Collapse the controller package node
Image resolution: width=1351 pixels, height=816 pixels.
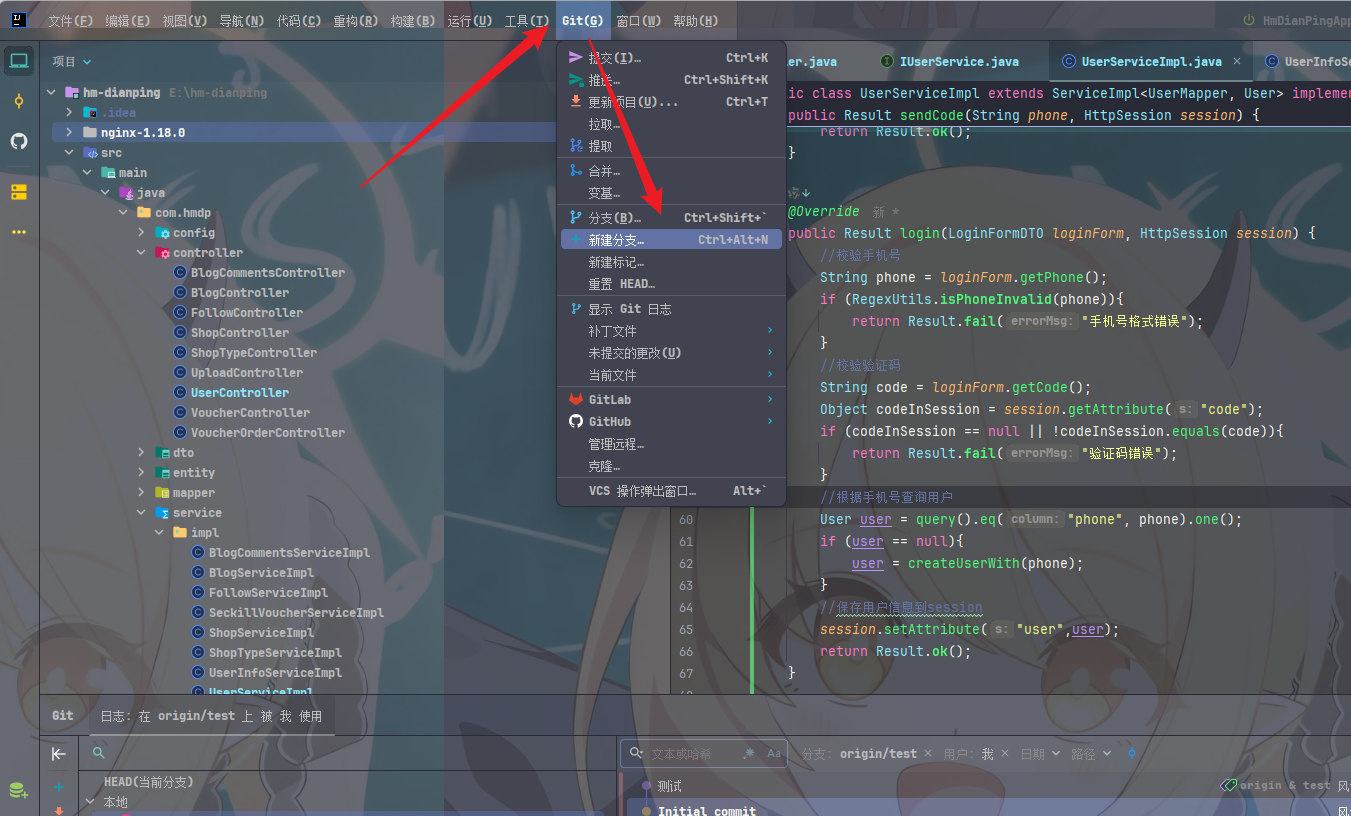pyautogui.click(x=141, y=253)
